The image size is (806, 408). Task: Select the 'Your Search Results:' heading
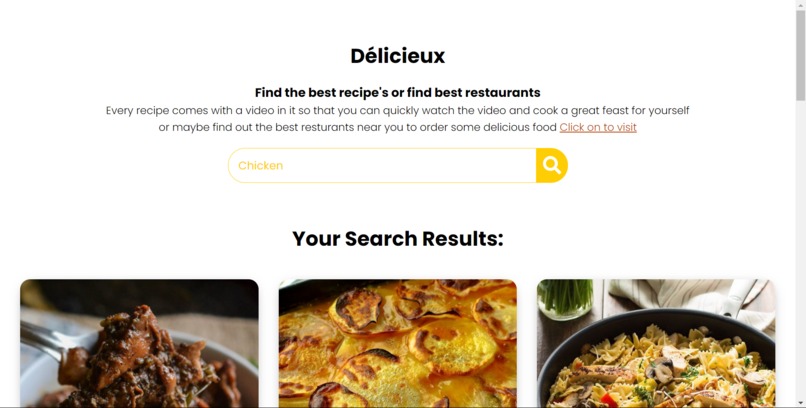tap(397, 238)
